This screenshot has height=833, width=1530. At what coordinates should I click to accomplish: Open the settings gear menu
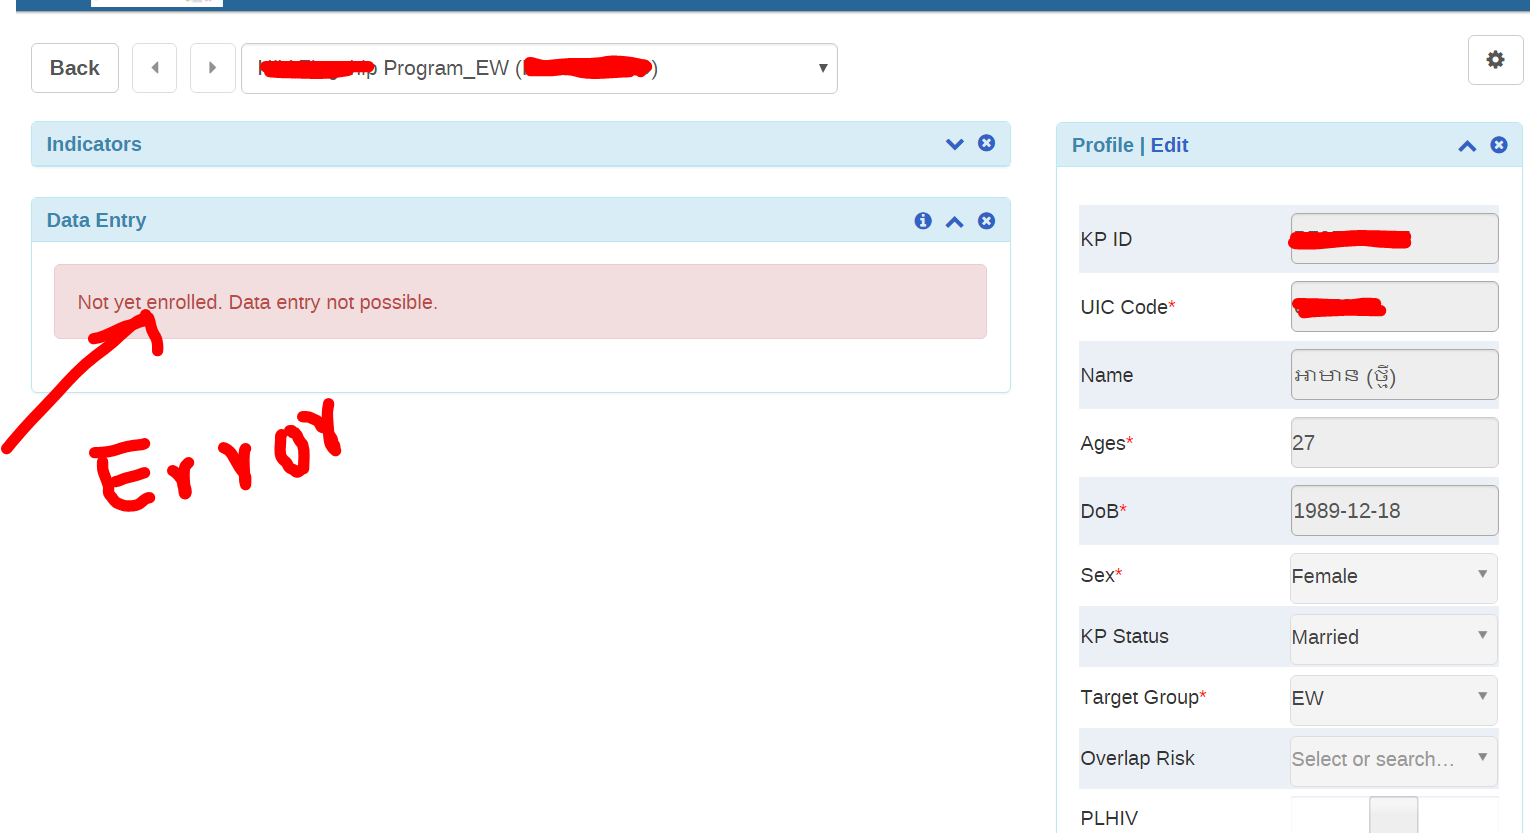coord(1495,60)
